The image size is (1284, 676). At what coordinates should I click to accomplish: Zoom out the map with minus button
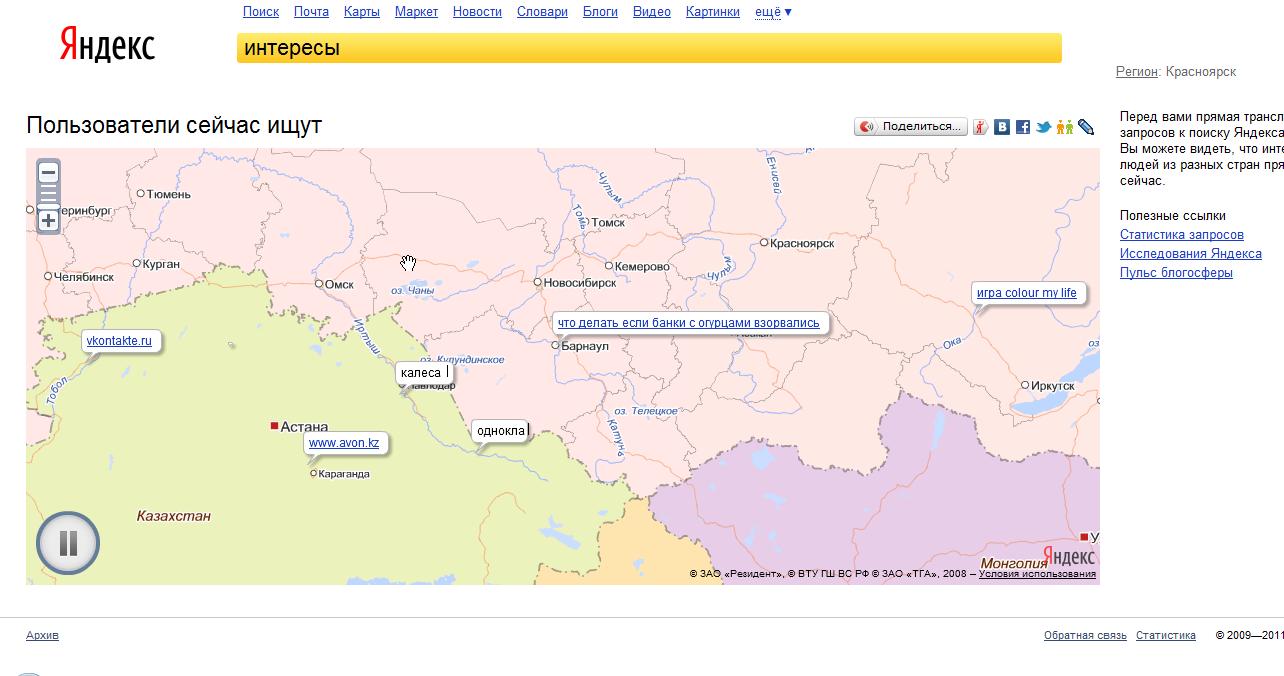pos(48,173)
